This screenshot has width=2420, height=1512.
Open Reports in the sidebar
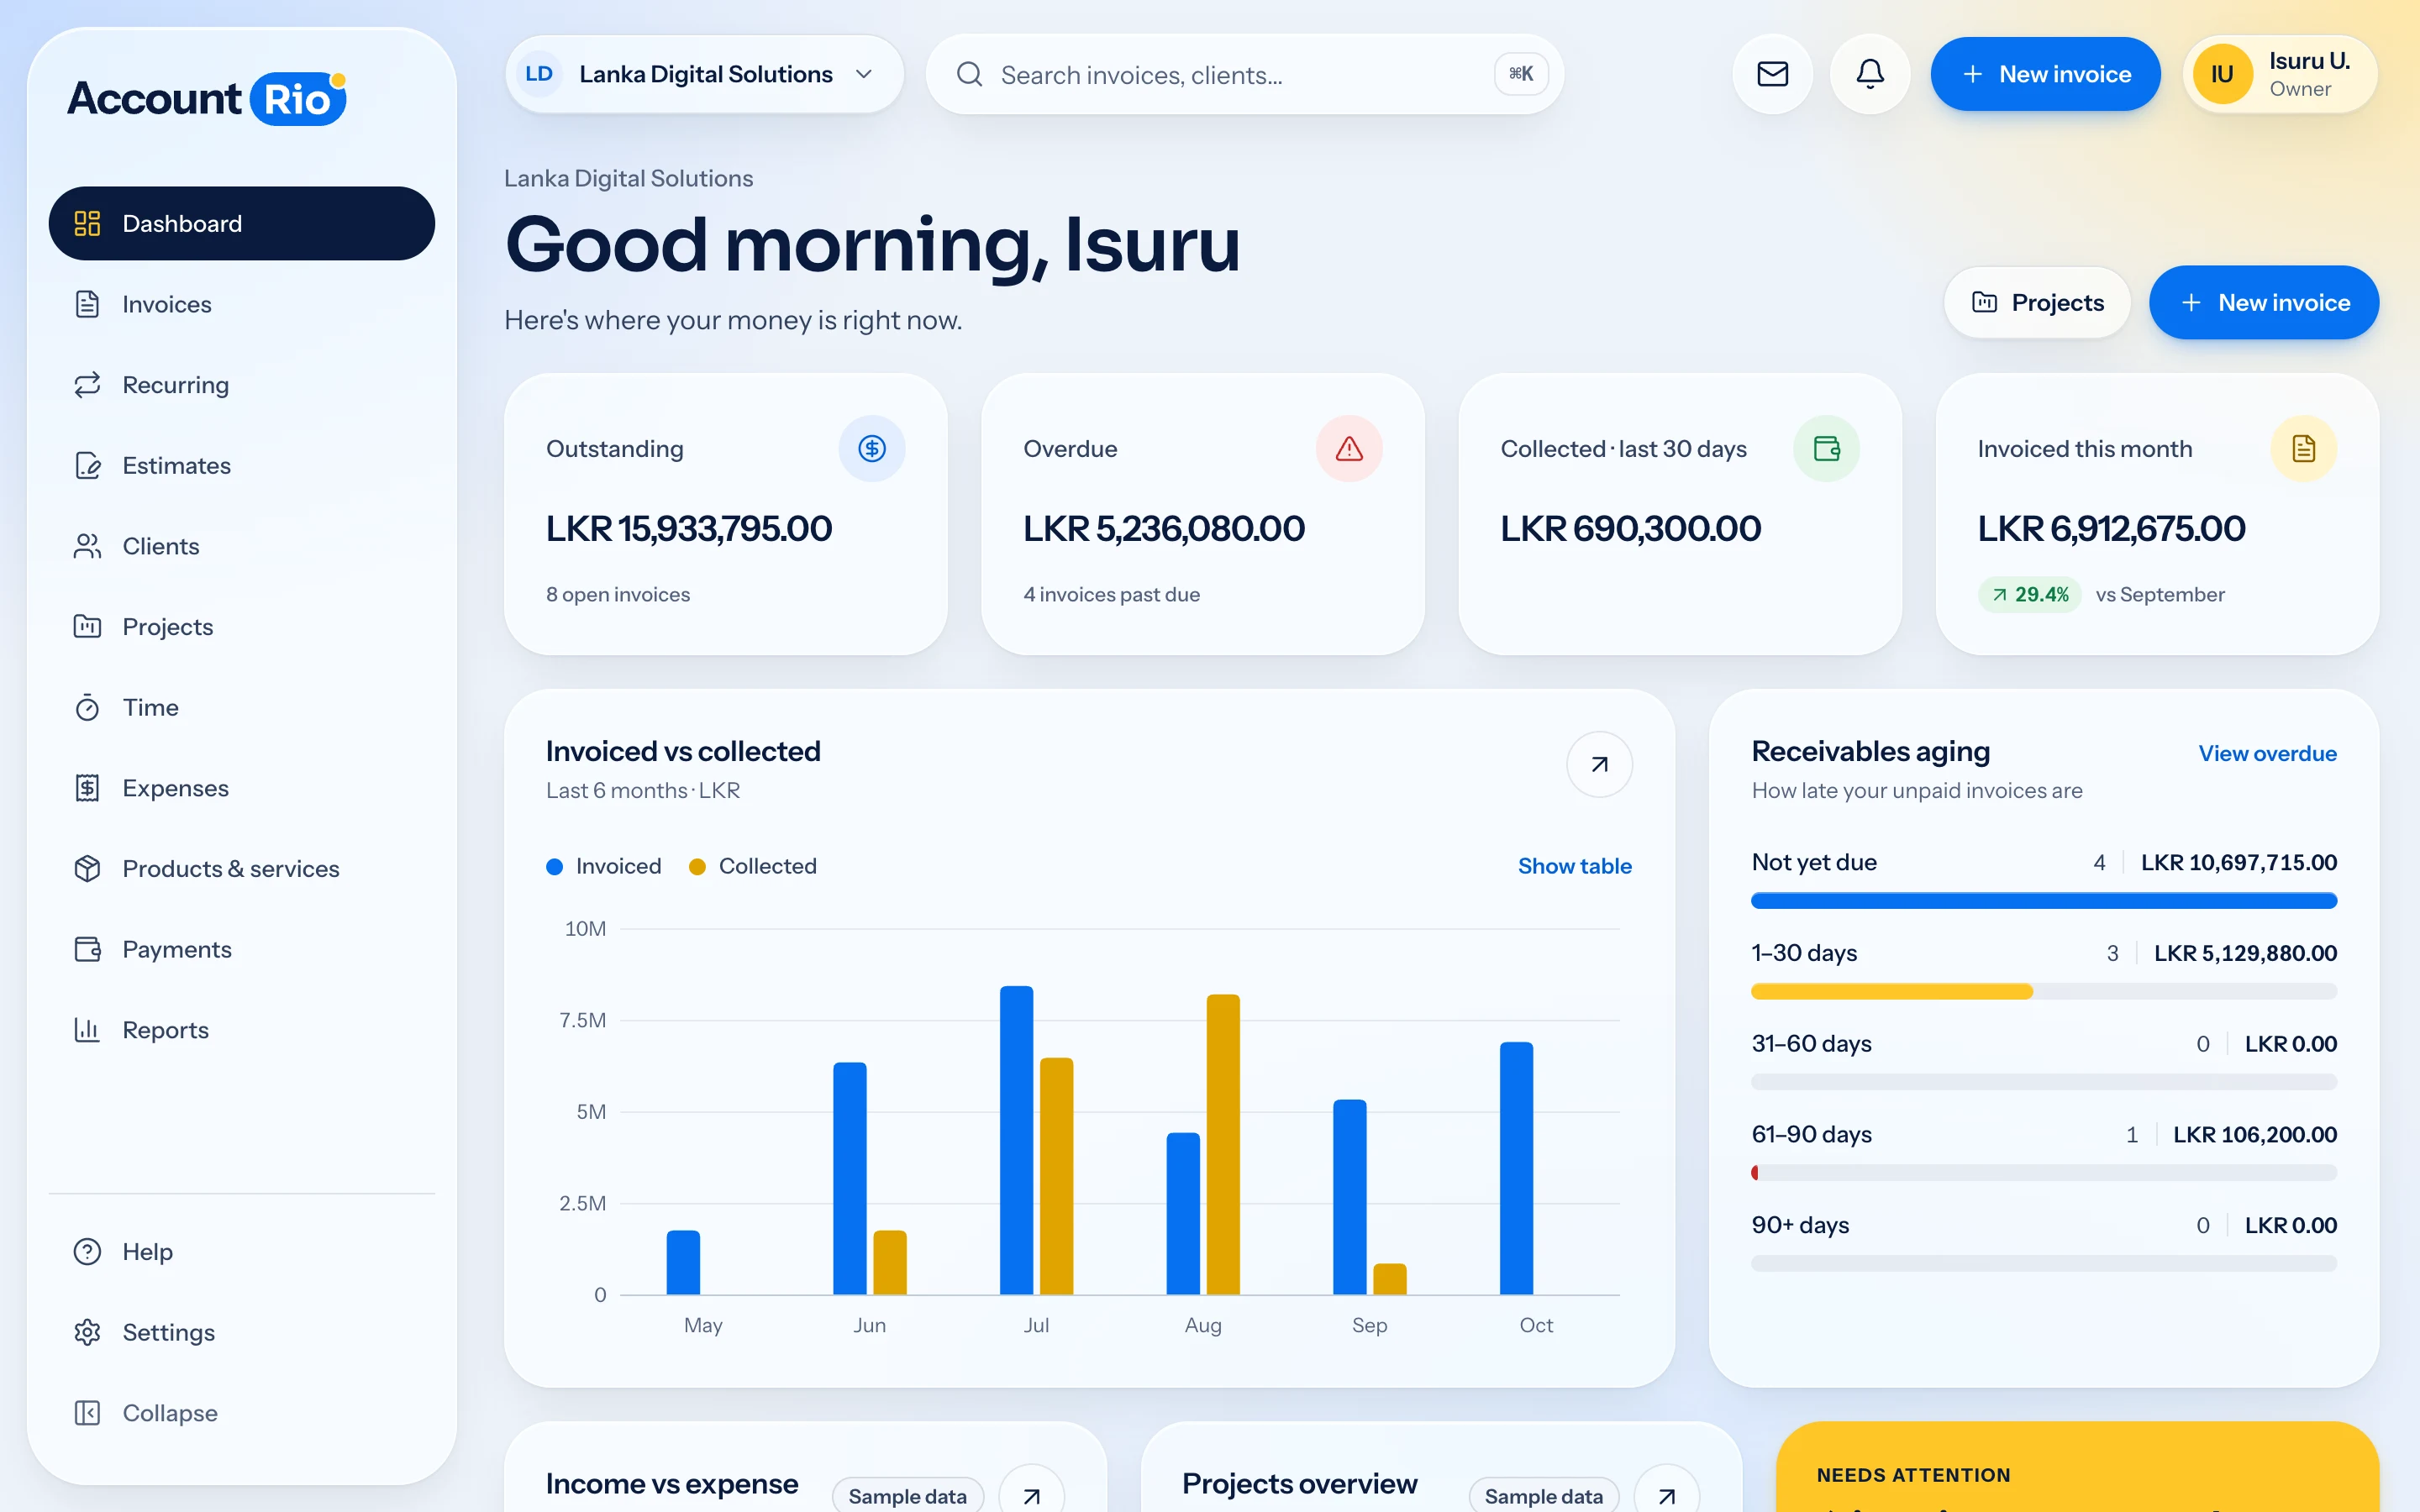tap(242, 1030)
